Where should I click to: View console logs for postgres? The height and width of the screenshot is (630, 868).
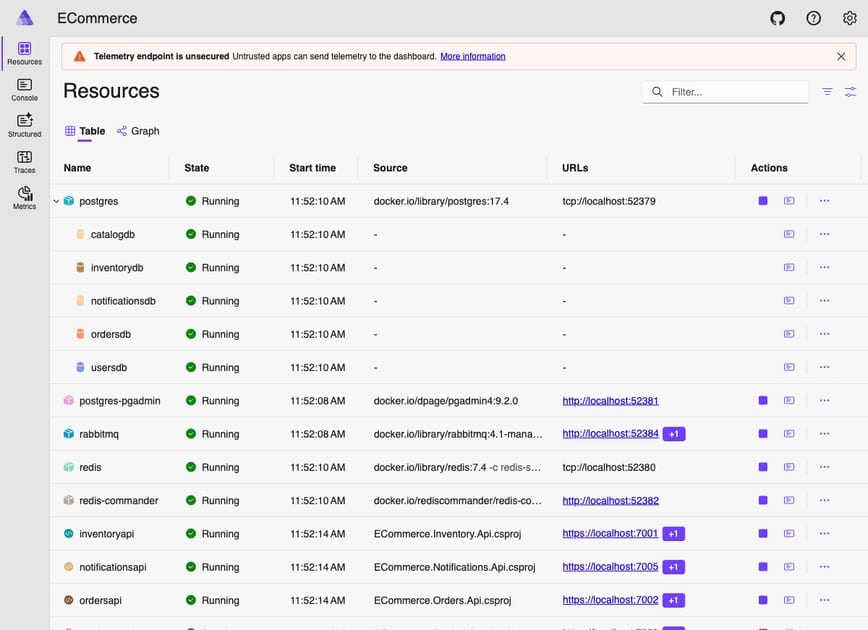click(x=789, y=200)
